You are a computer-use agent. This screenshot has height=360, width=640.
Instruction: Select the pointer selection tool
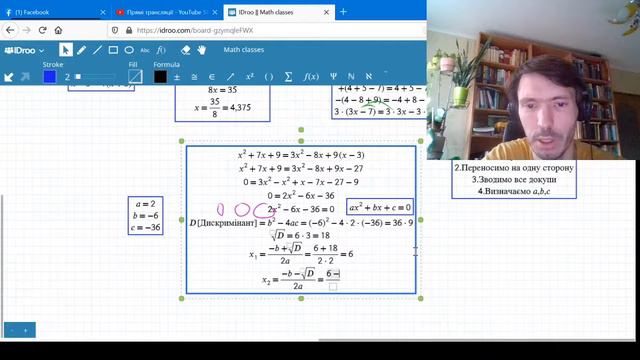point(65,50)
